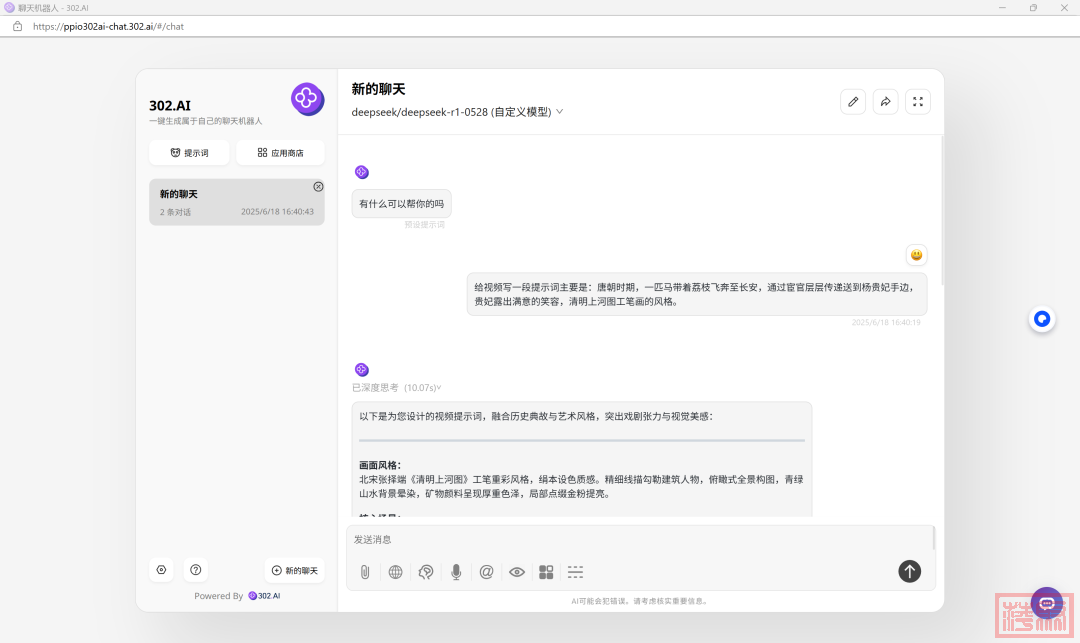Click the site lock icon in address bar

[x=18, y=26]
